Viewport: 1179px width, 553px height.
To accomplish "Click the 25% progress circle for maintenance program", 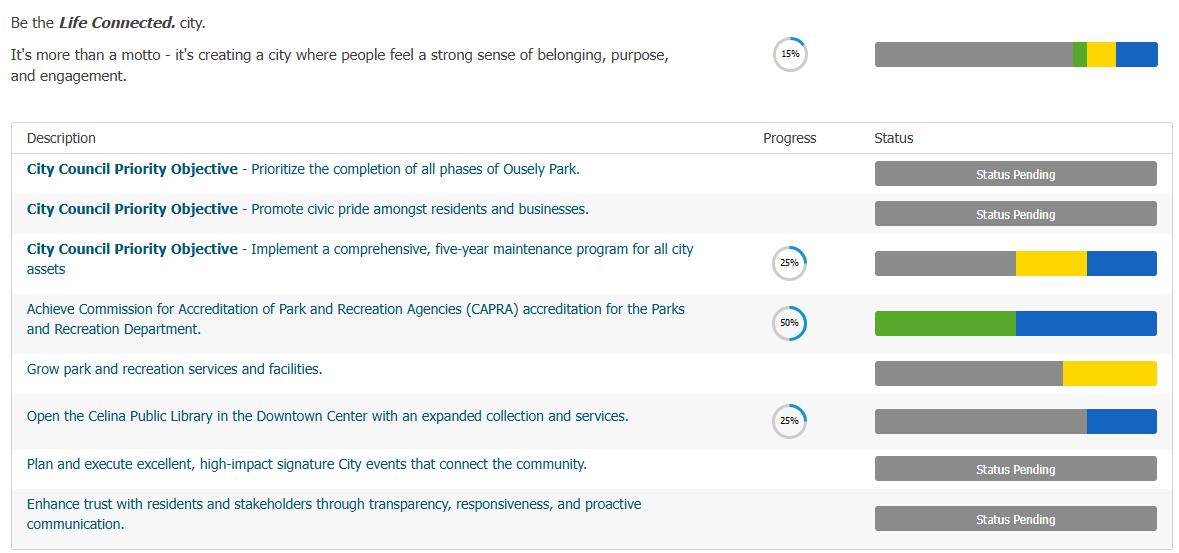I will [789, 263].
